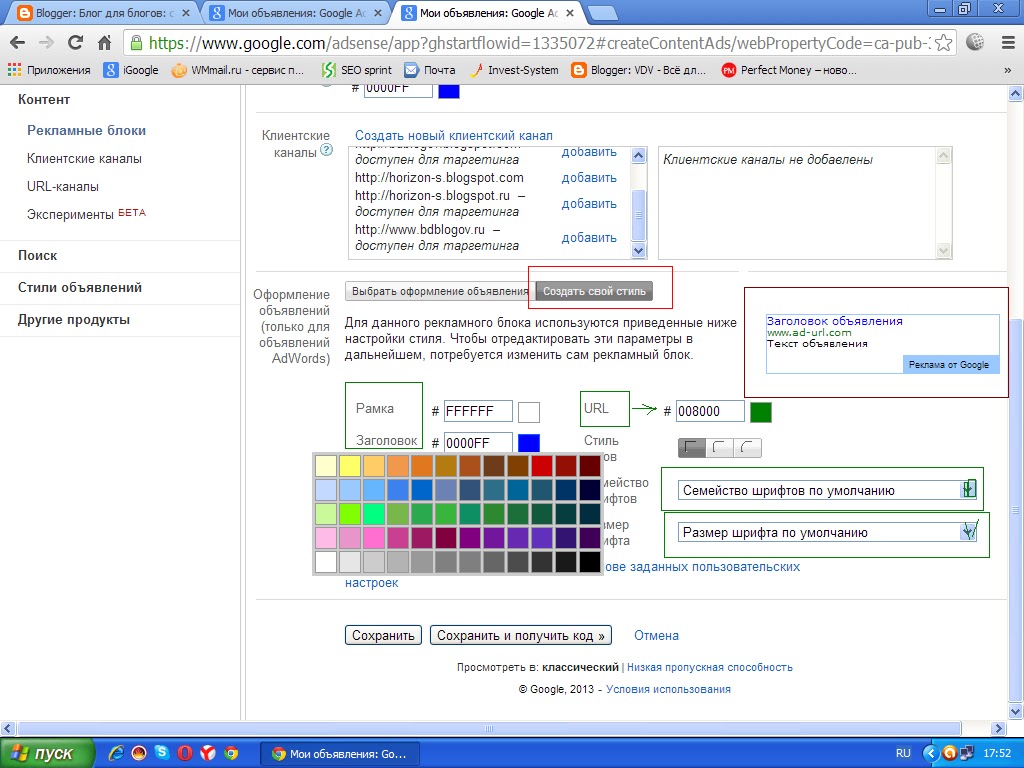This screenshot has width=1024, height=768.
Task: Expand hidden tray icons with the arrow
Action: [930, 753]
